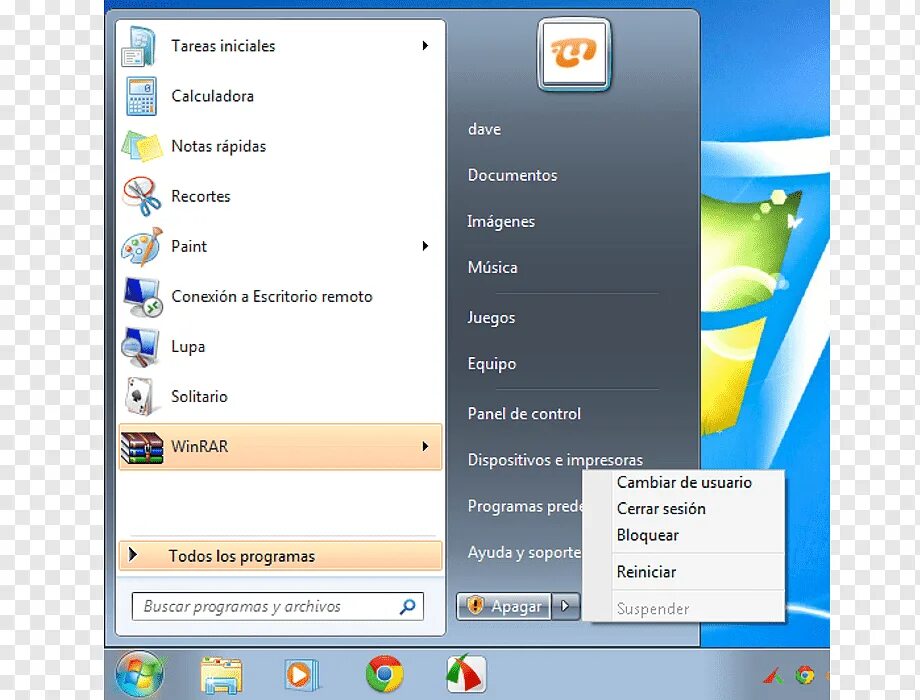Screen dimensions: 920x700
Task: Launch the Calculadora icon
Action: [141, 96]
